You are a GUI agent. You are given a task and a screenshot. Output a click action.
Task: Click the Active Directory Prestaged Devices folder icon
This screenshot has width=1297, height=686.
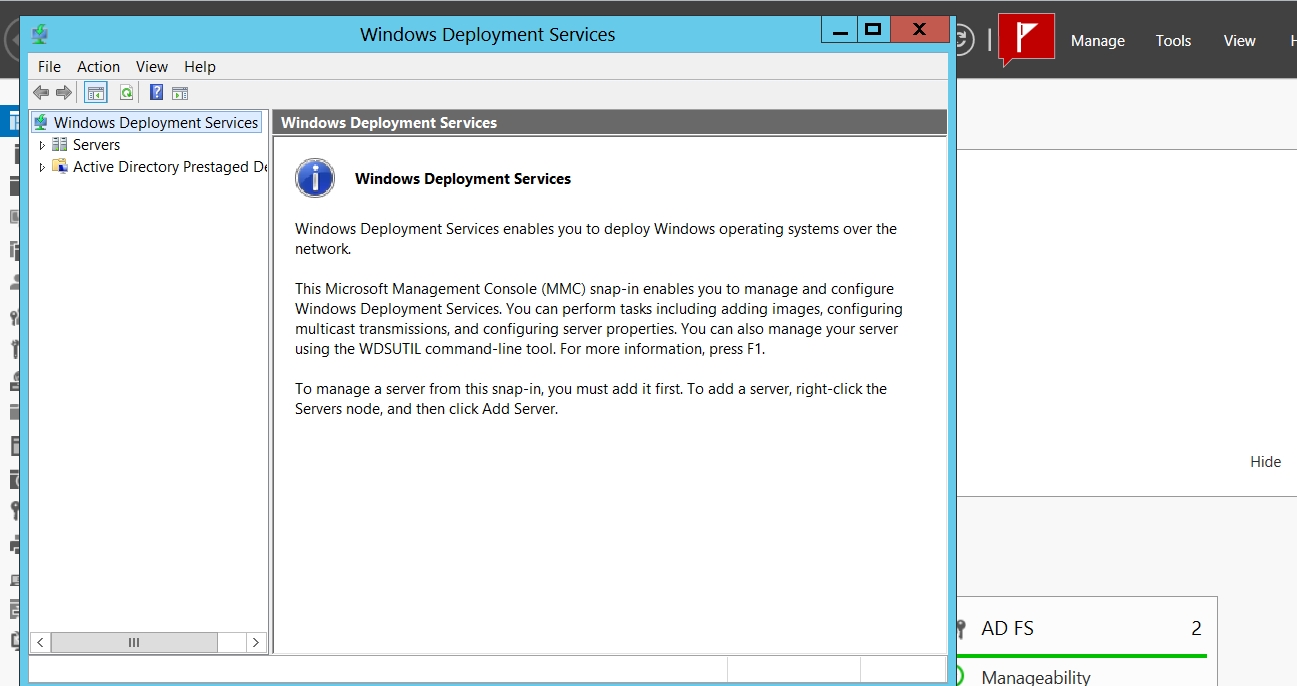click(x=60, y=167)
